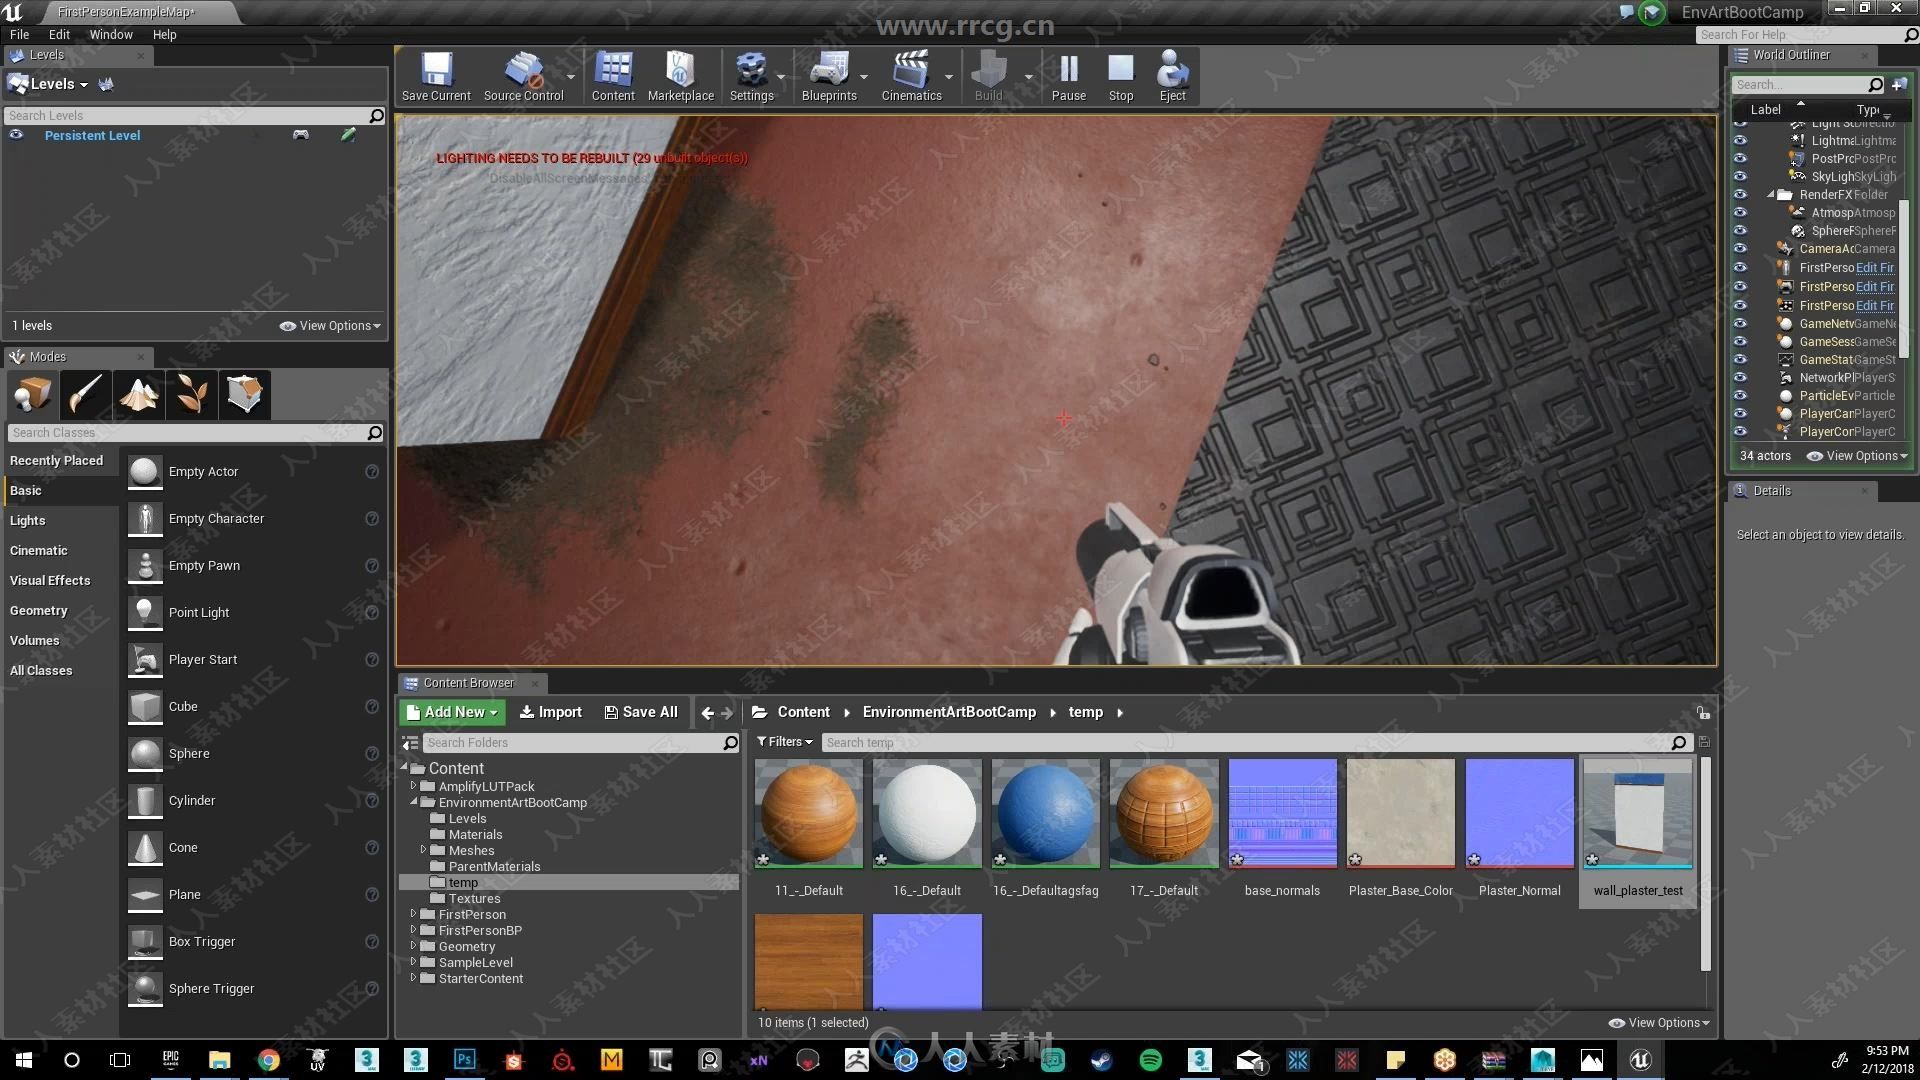Screen dimensions: 1920x1080
Task: Stop the play-in-editor session
Action: (1121, 76)
